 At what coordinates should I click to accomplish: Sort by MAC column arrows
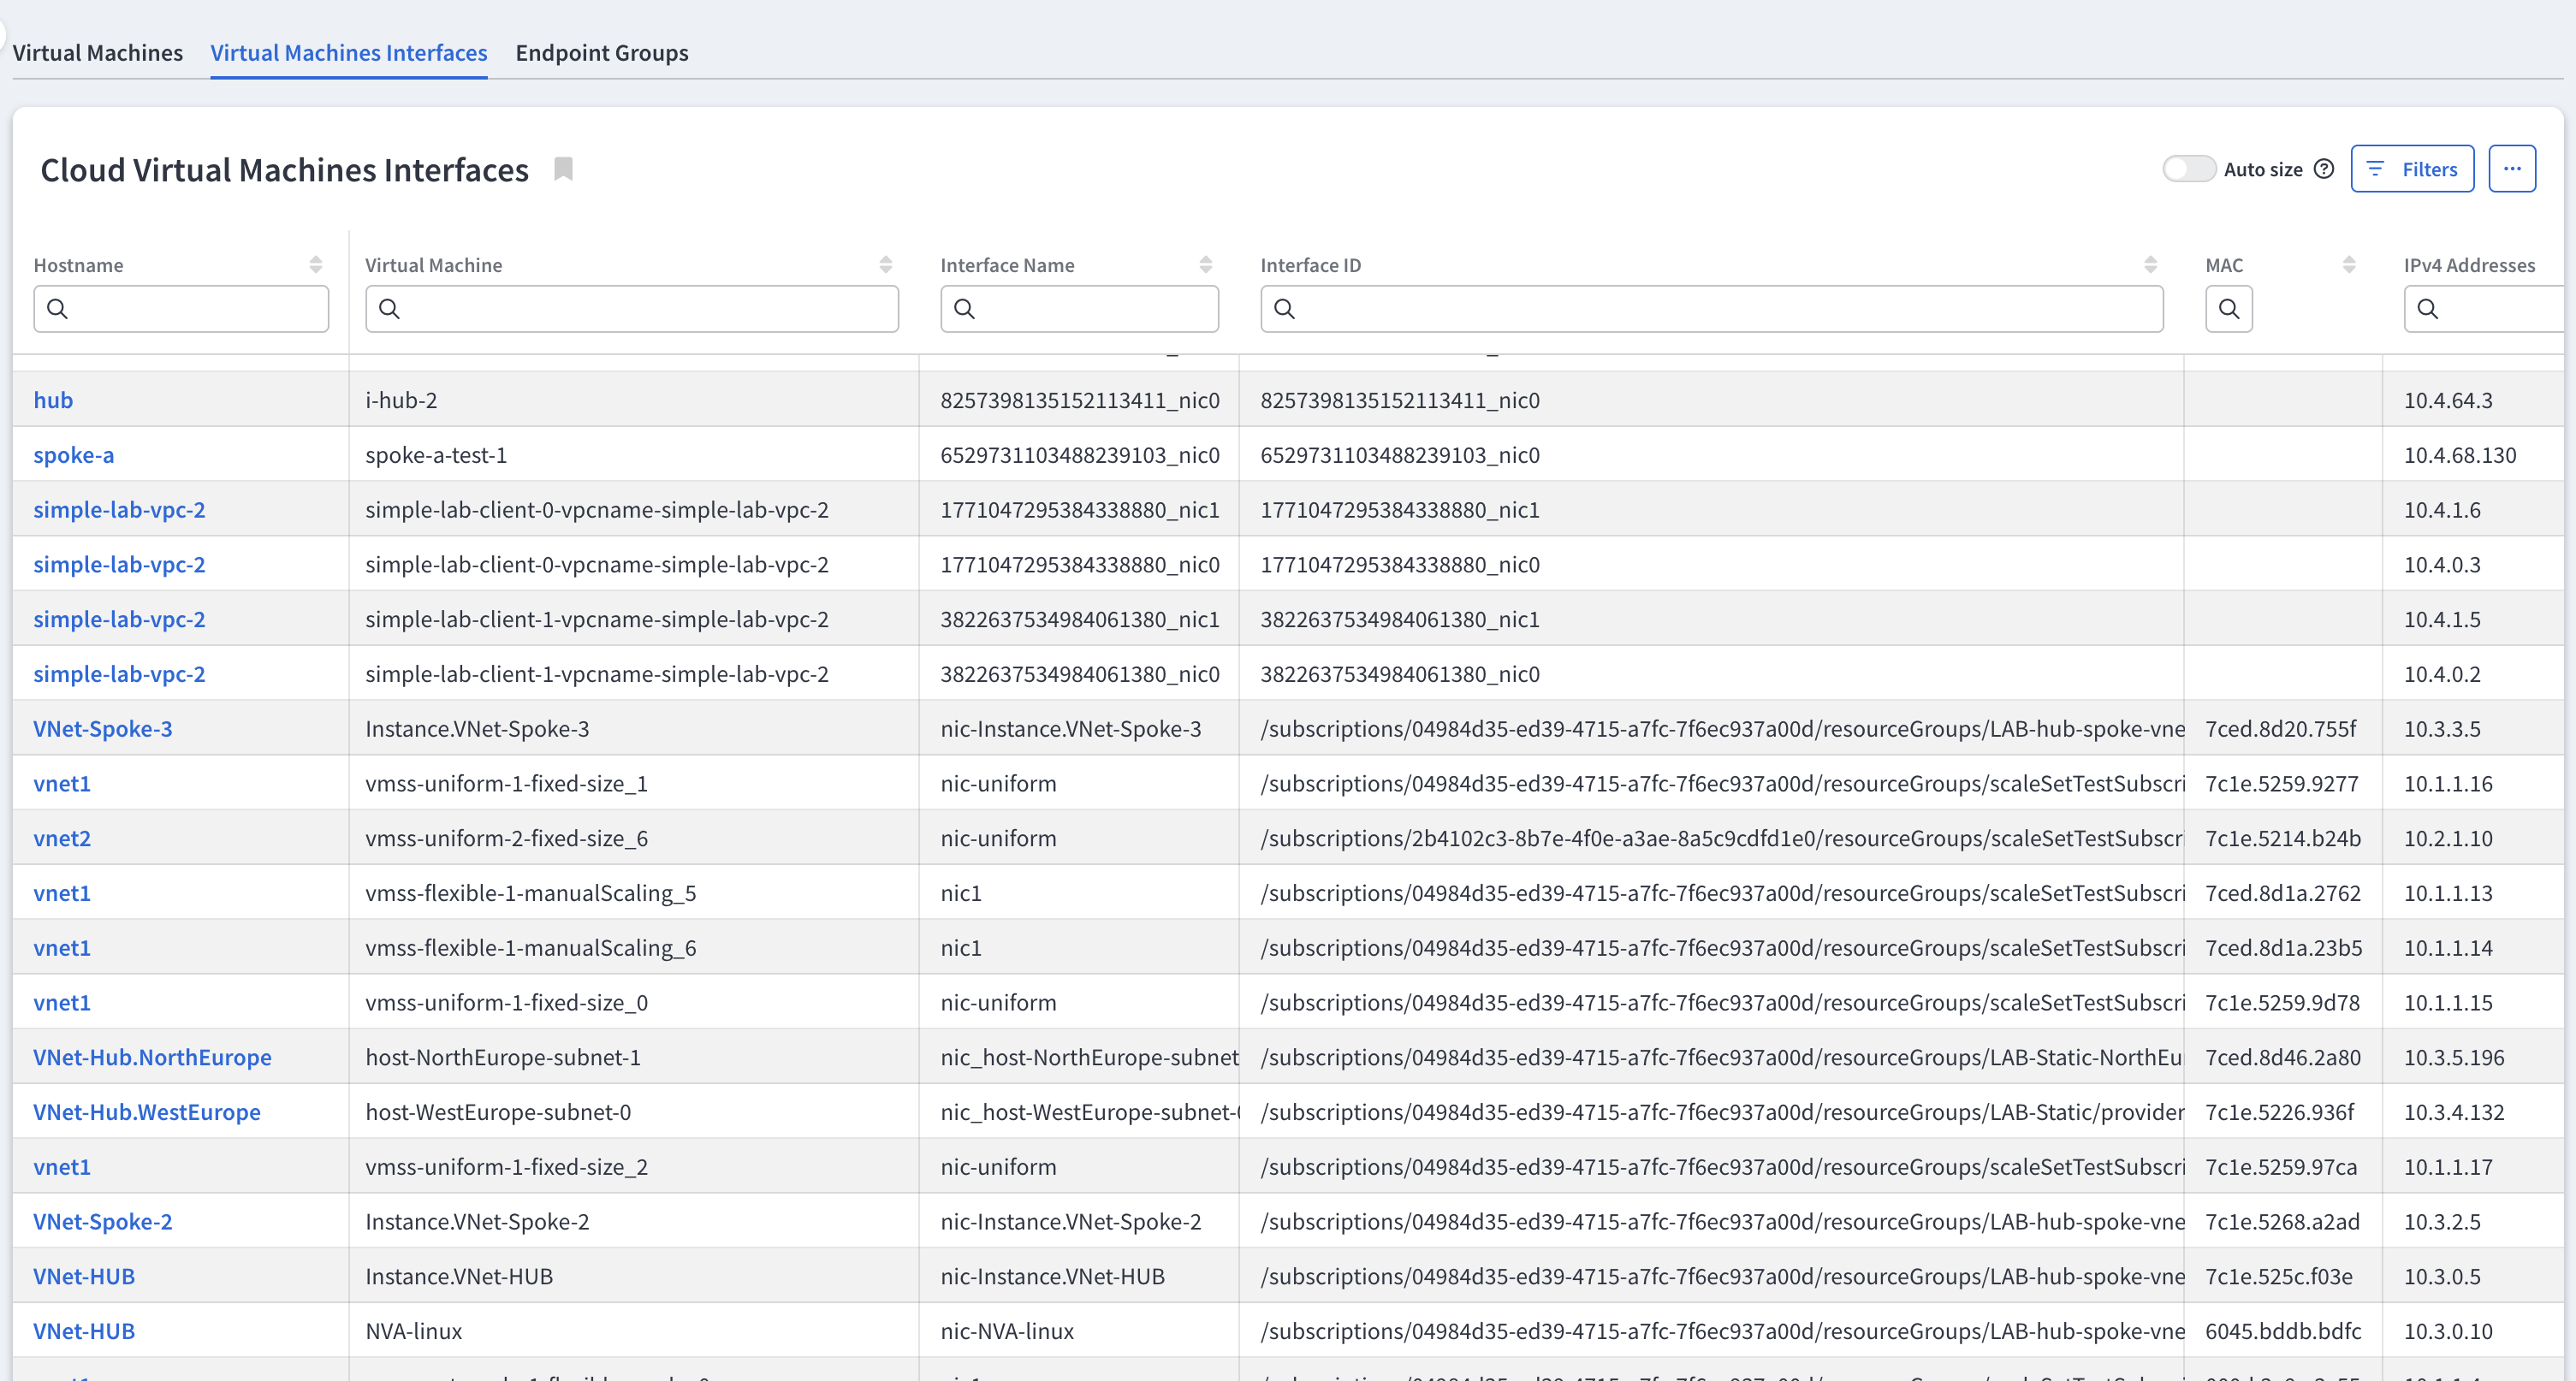(2349, 265)
